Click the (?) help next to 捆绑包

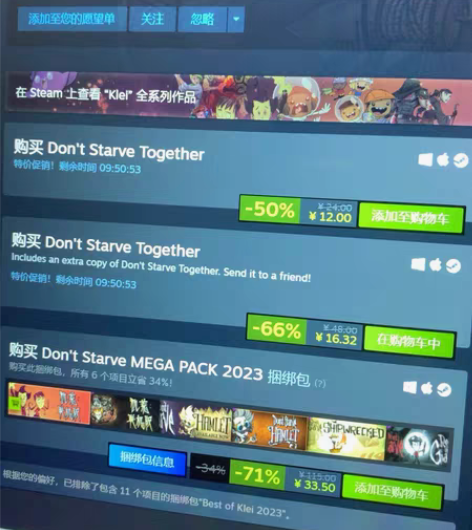click(320, 383)
